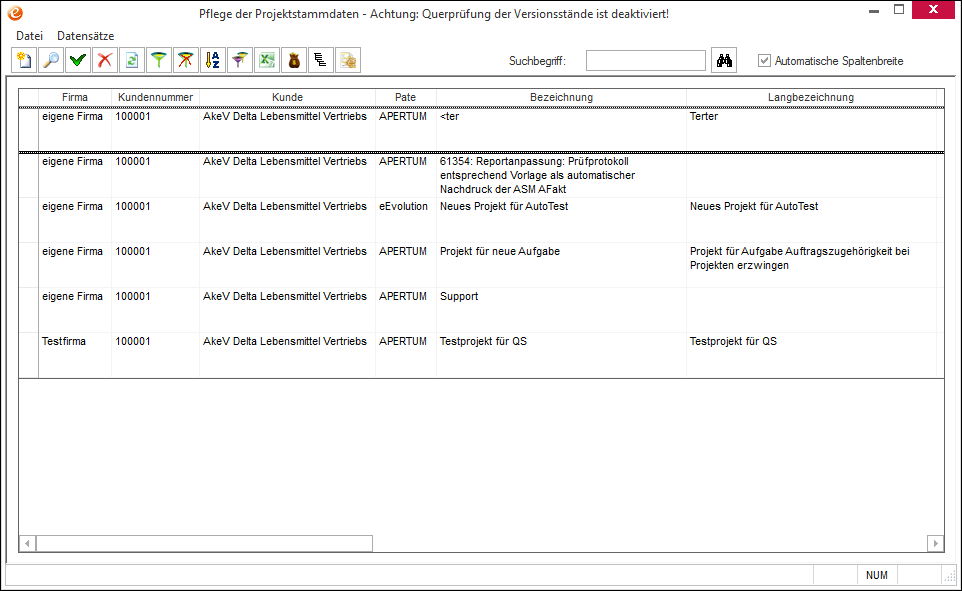This screenshot has width=962, height=591.
Task: Confirm with the green checkmark icon
Action: (79, 60)
